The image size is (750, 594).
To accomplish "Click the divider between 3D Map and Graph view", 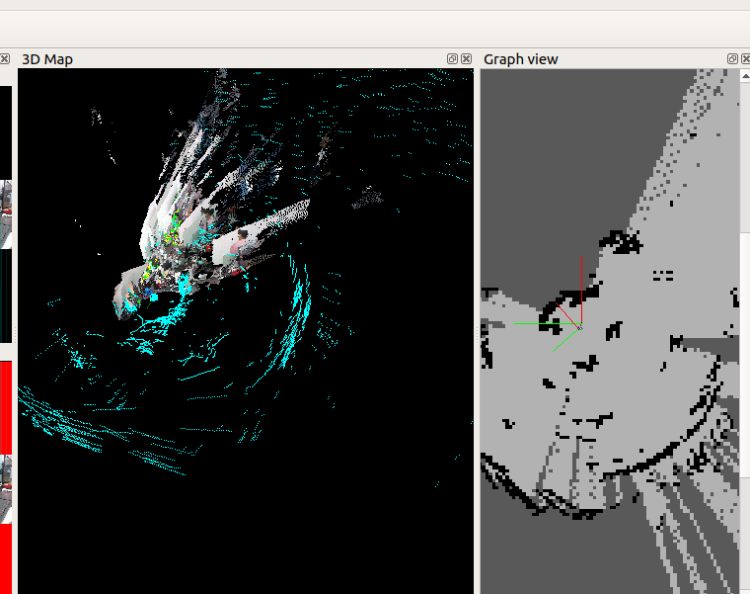I will pos(477,330).
